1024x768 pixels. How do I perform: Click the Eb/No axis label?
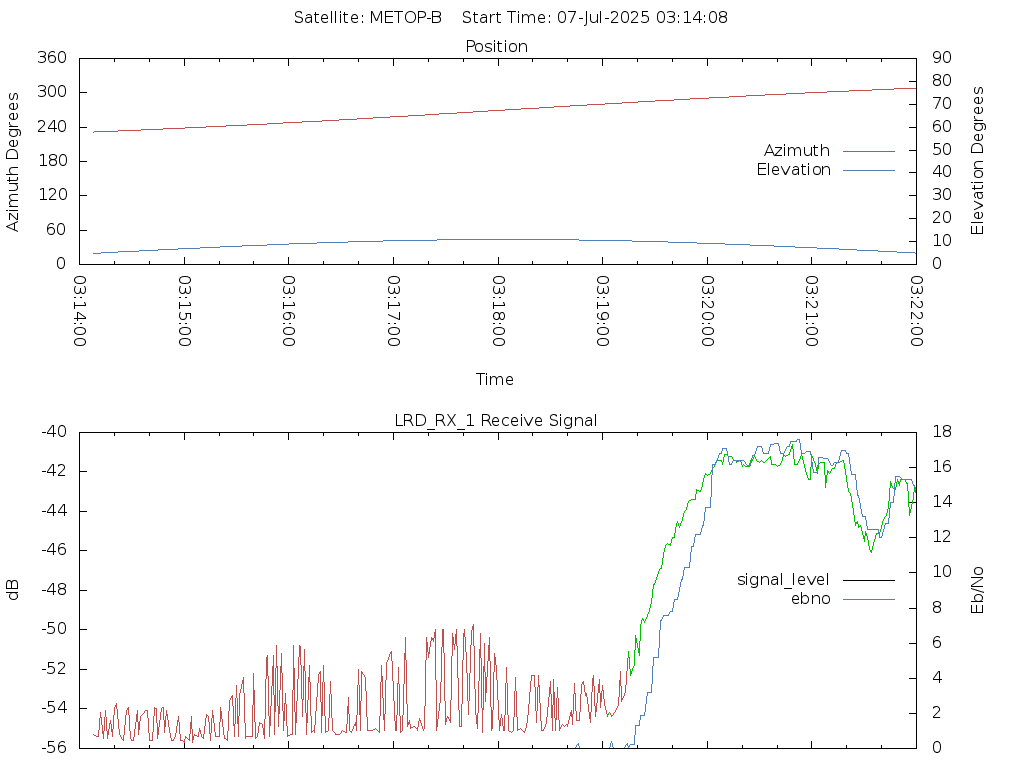click(977, 590)
